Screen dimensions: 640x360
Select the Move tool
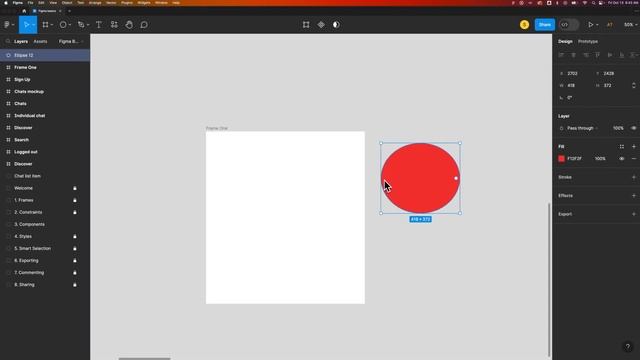tap(26, 25)
